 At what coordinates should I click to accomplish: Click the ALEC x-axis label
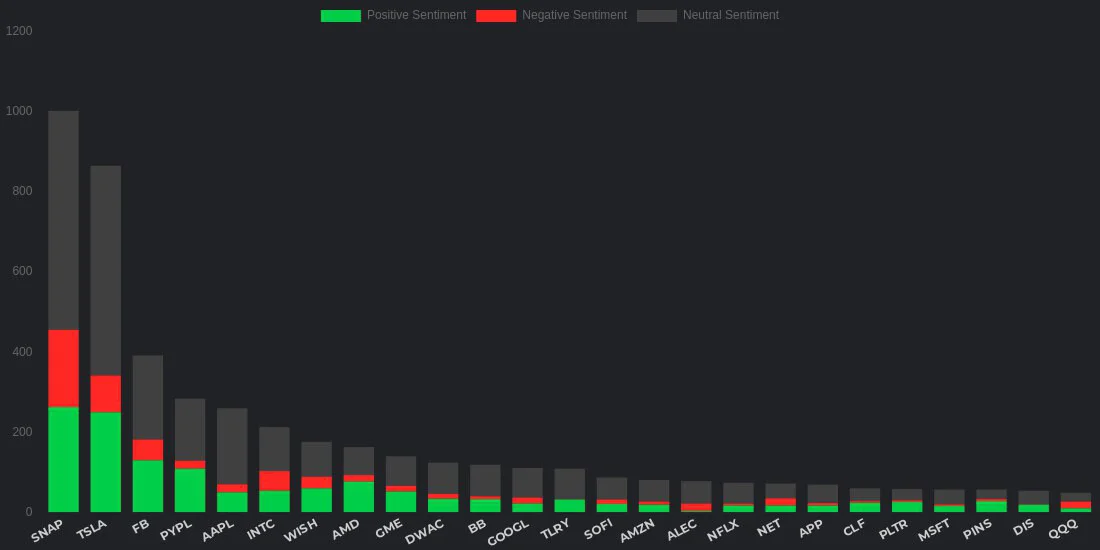[683, 530]
